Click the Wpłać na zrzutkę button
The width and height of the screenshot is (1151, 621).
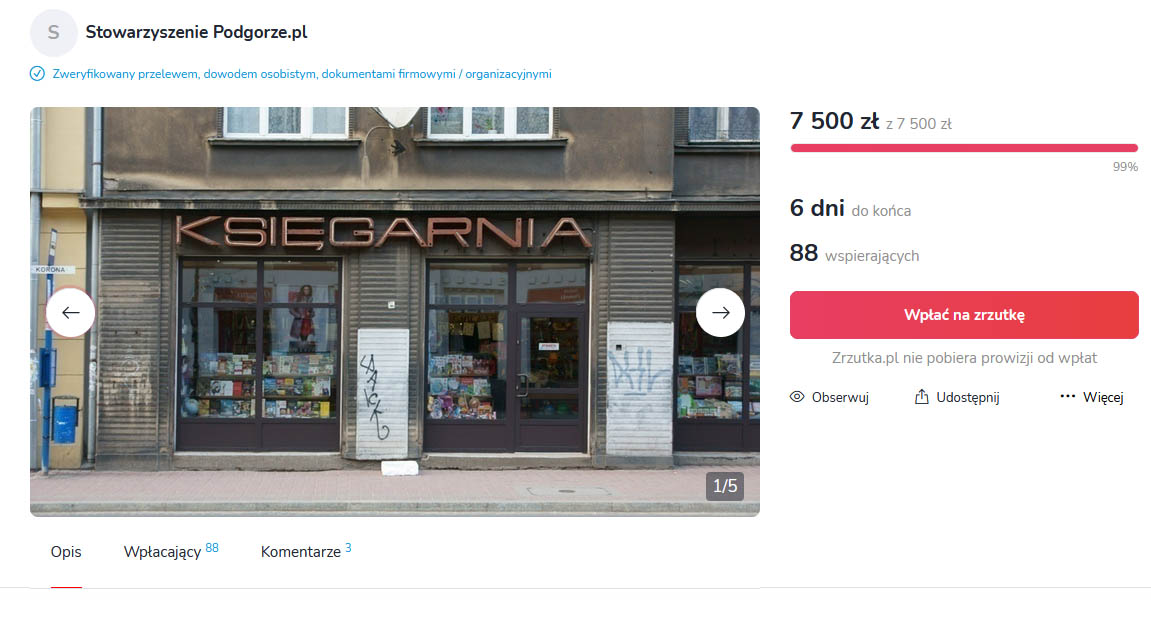[964, 315]
